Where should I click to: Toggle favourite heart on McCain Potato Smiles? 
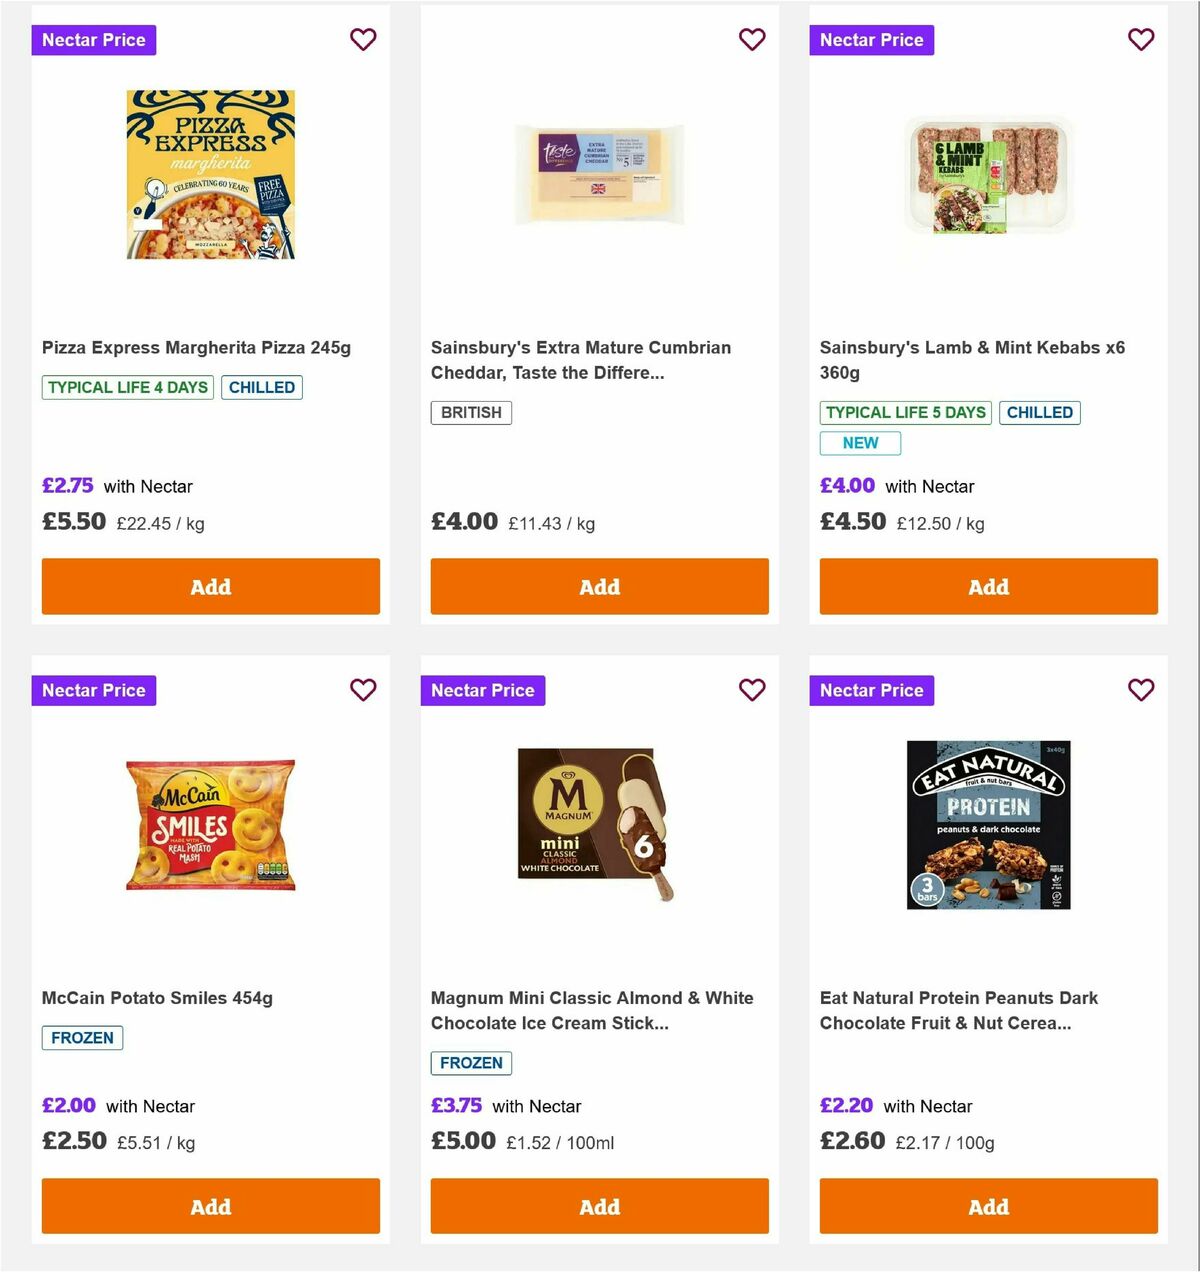tap(363, 690)
